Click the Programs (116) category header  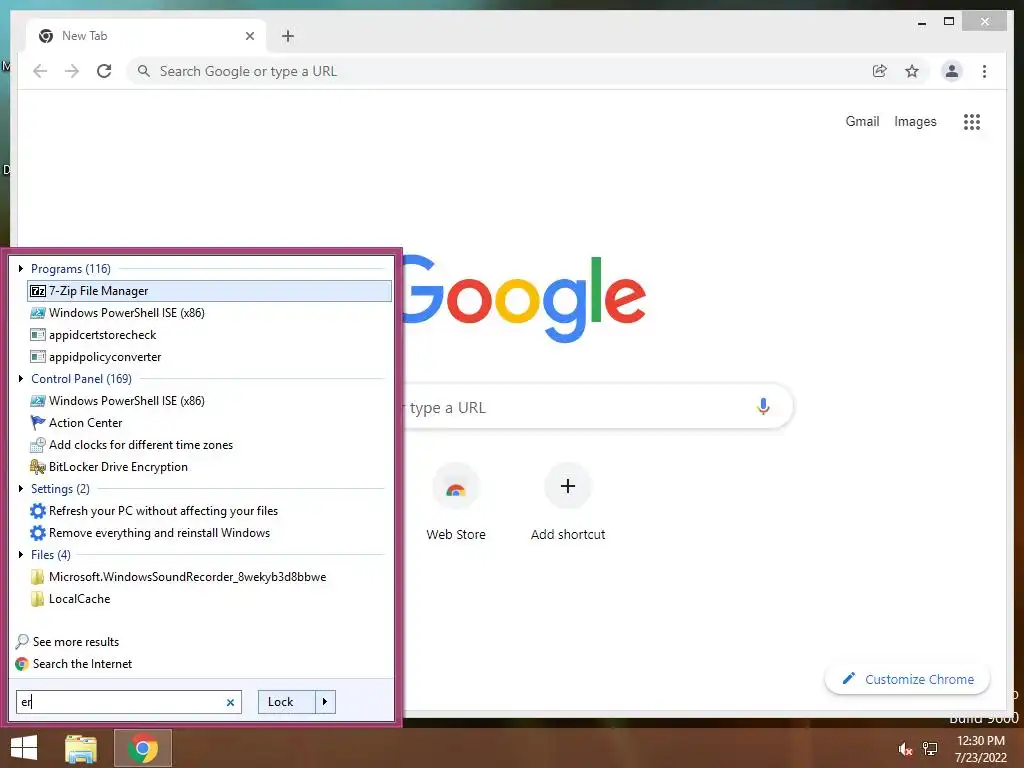[71, 268]
